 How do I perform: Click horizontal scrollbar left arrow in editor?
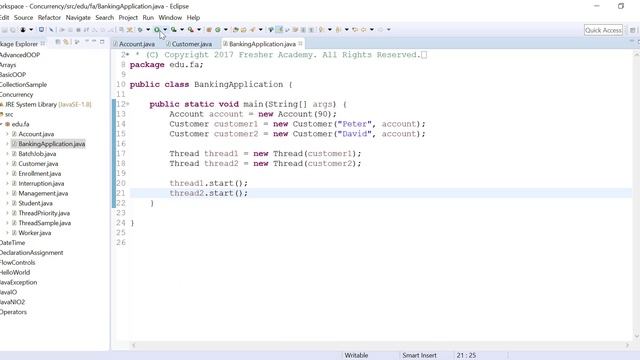click(x=133, y=345)
